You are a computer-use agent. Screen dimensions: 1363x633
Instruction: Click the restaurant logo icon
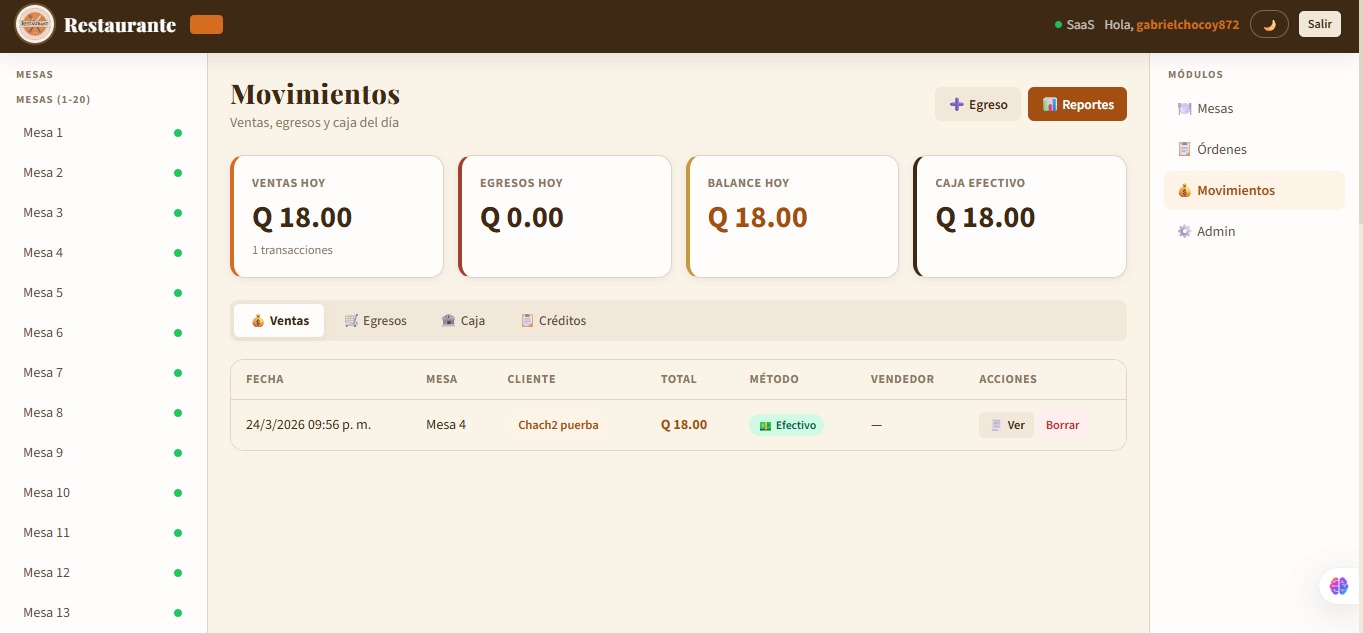(35, 25)
